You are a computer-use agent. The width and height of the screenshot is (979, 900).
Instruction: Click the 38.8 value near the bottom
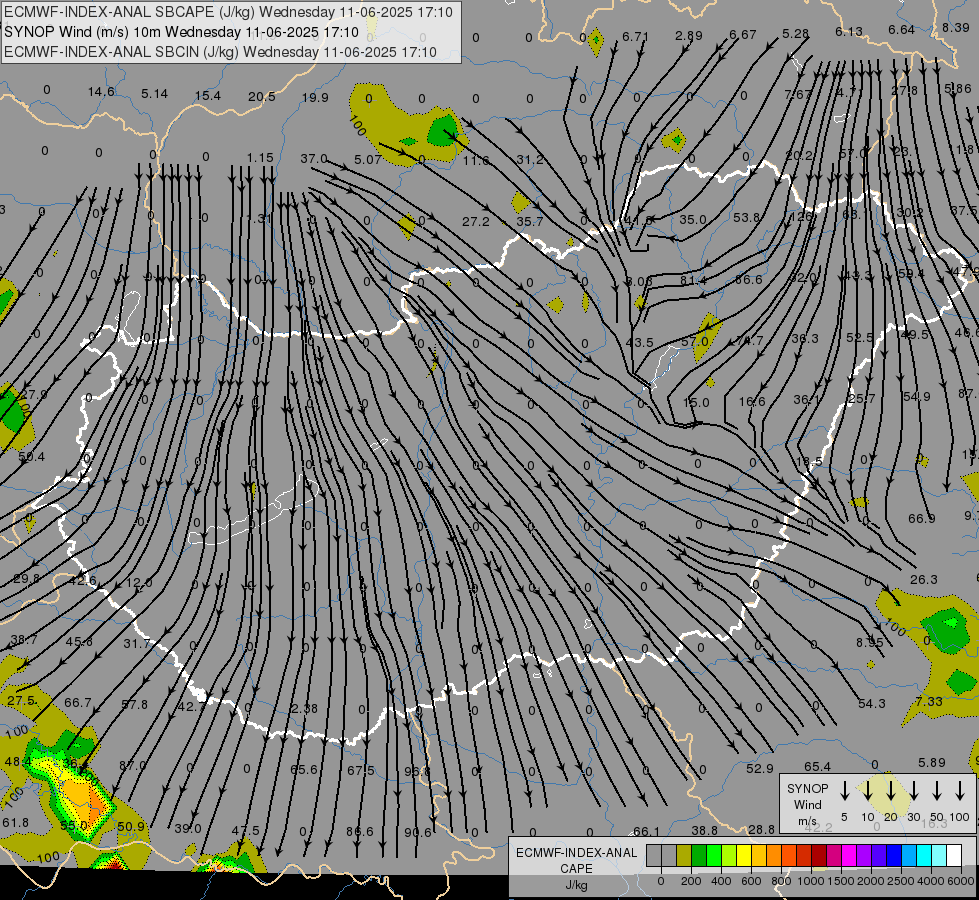pyautogui.click(x=704, y=830)
